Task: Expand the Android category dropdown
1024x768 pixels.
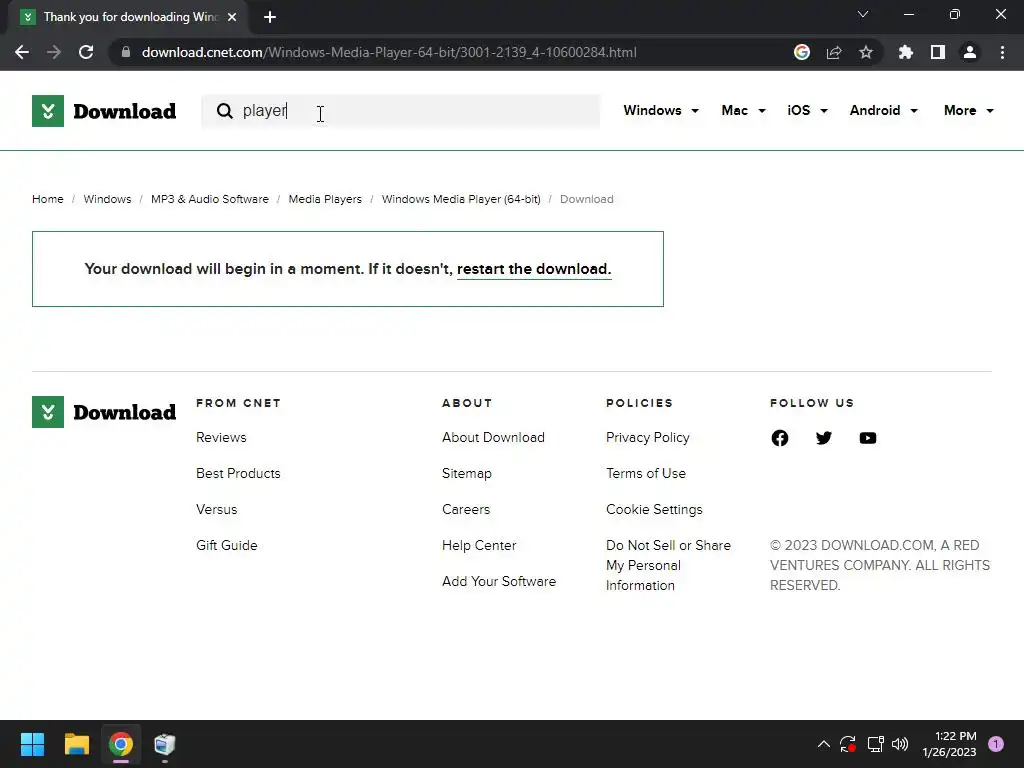Action: [884, 110]
